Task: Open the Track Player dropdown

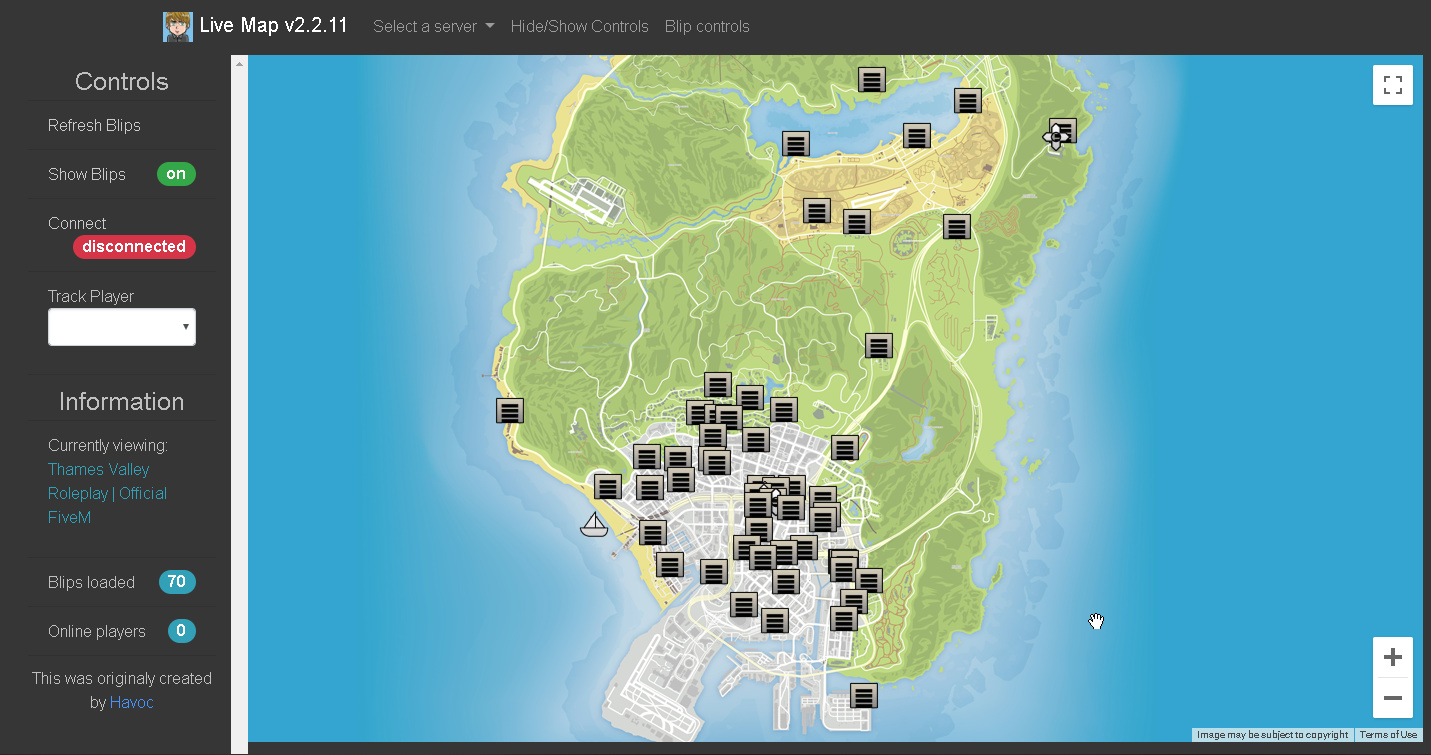Action: click(x=121, y=326)
